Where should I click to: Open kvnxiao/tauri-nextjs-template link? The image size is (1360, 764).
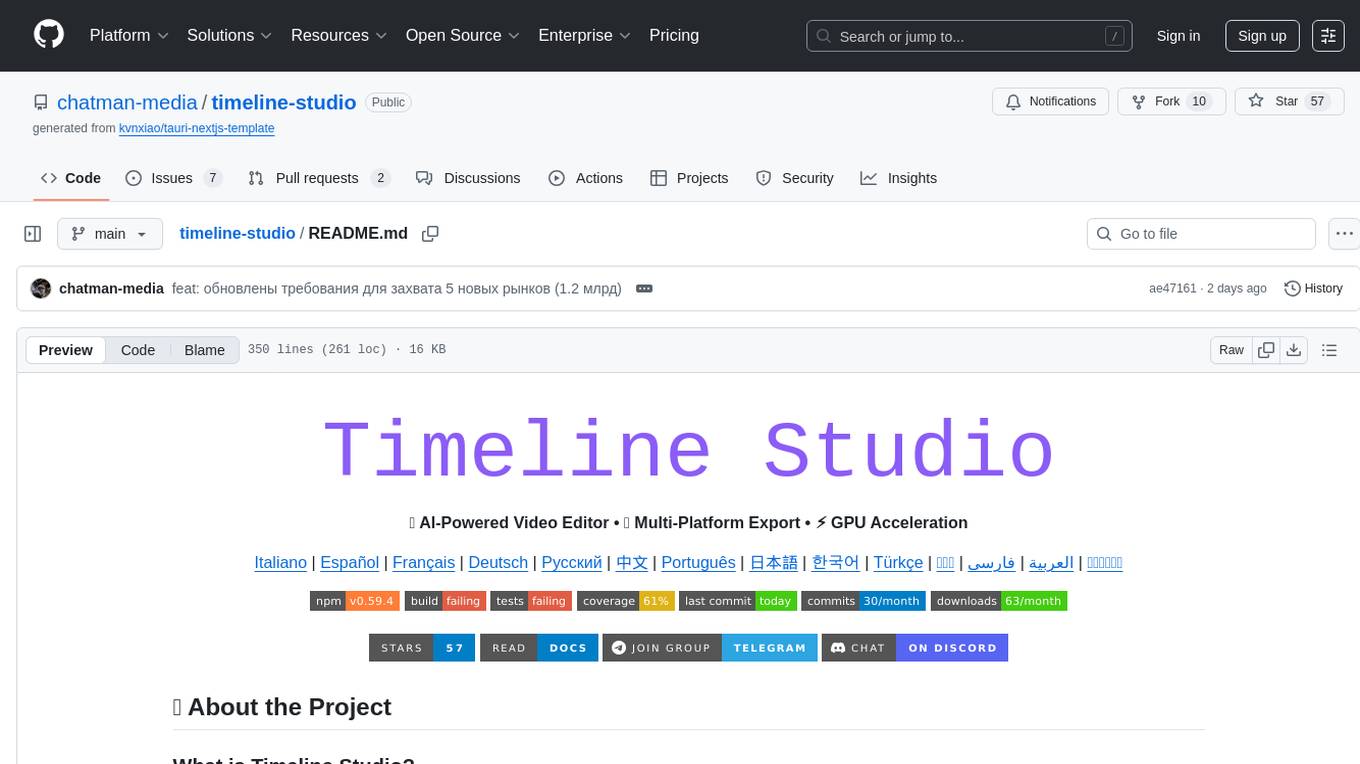196,128
